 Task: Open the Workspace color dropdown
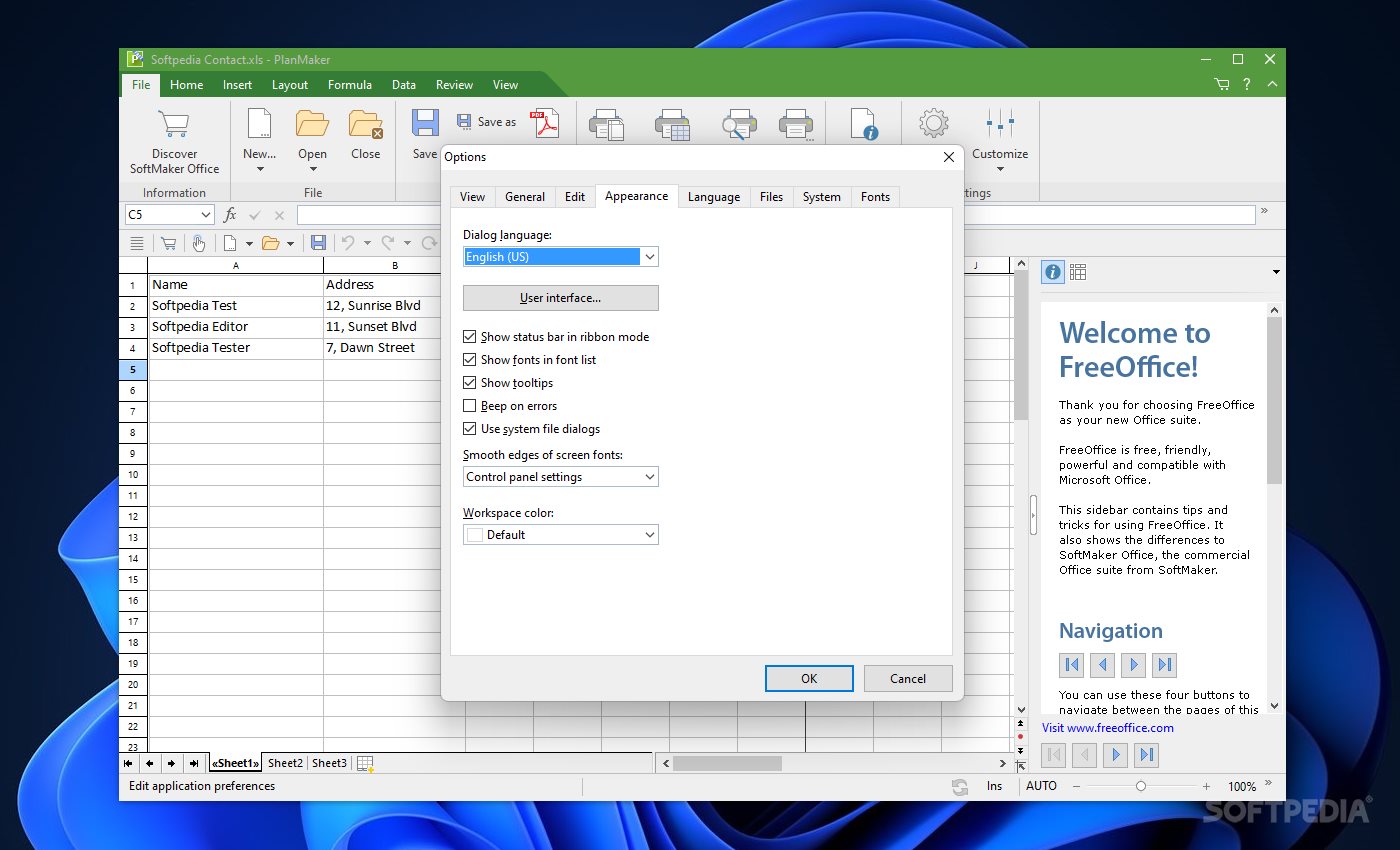[x=561, y=535]
